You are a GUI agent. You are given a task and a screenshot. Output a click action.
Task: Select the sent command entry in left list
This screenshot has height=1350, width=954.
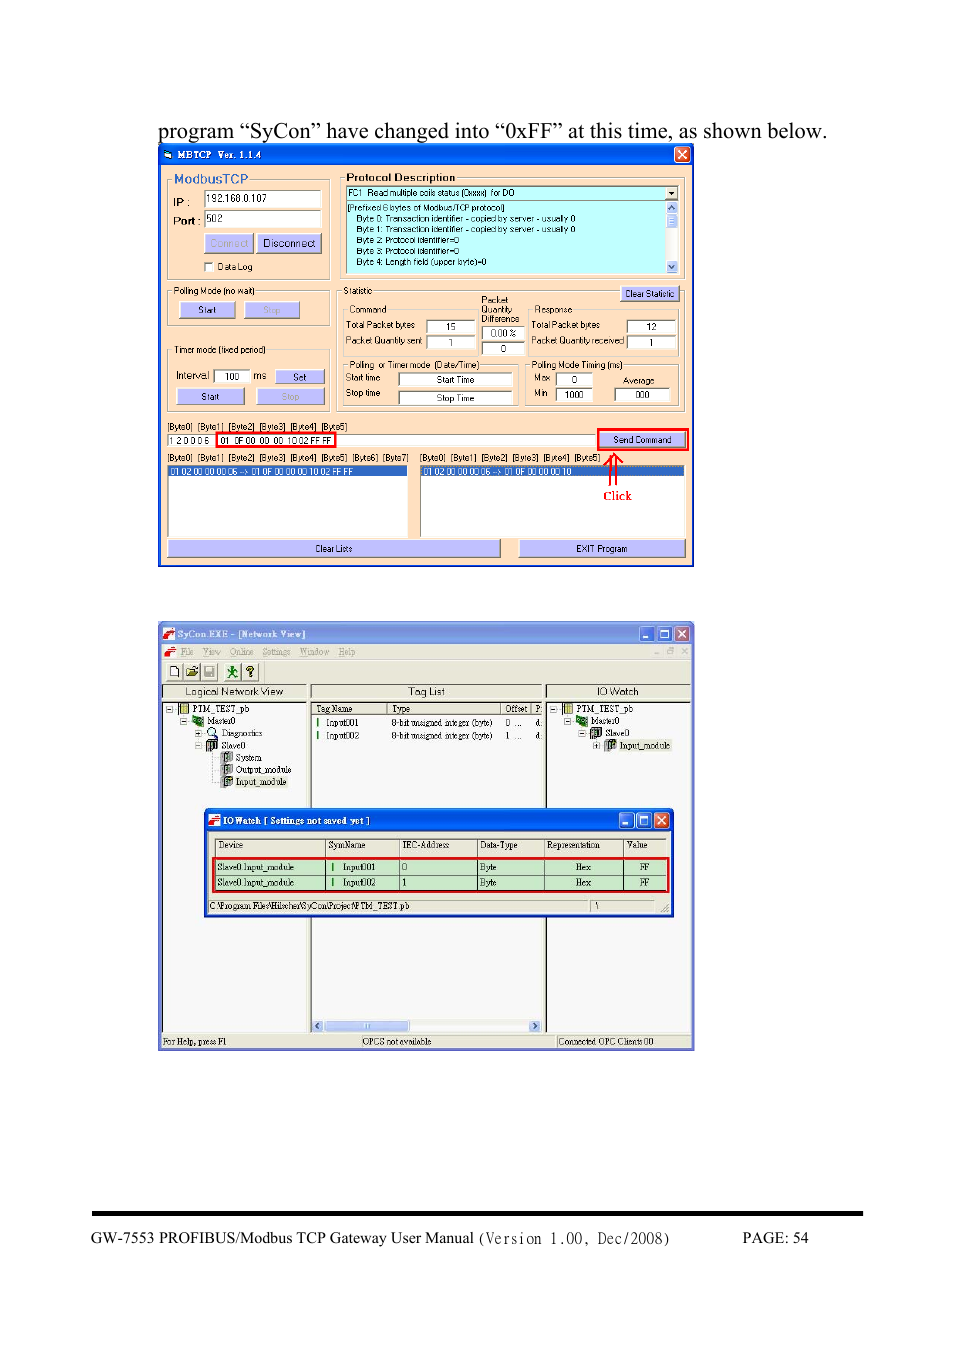click(x=288, y=472)
